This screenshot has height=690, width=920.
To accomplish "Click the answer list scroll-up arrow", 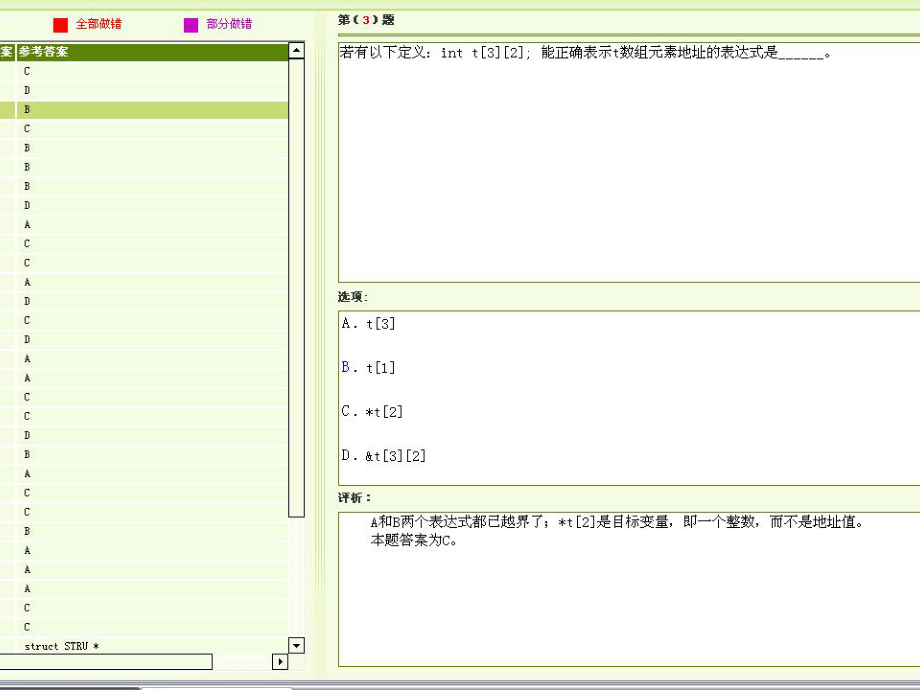I will (297, 50).
